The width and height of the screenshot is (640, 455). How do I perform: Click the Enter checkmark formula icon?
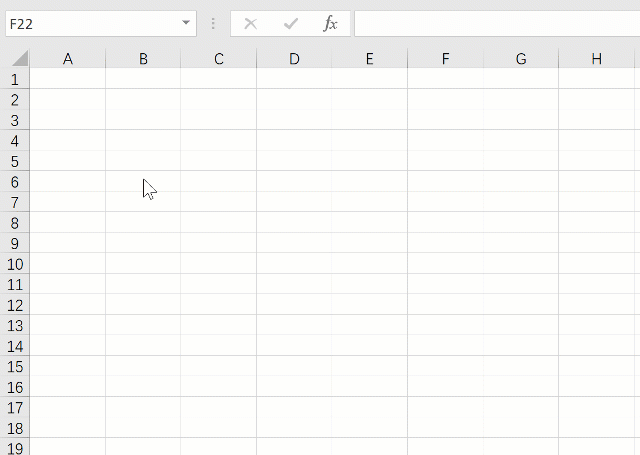tap(291, 24)
